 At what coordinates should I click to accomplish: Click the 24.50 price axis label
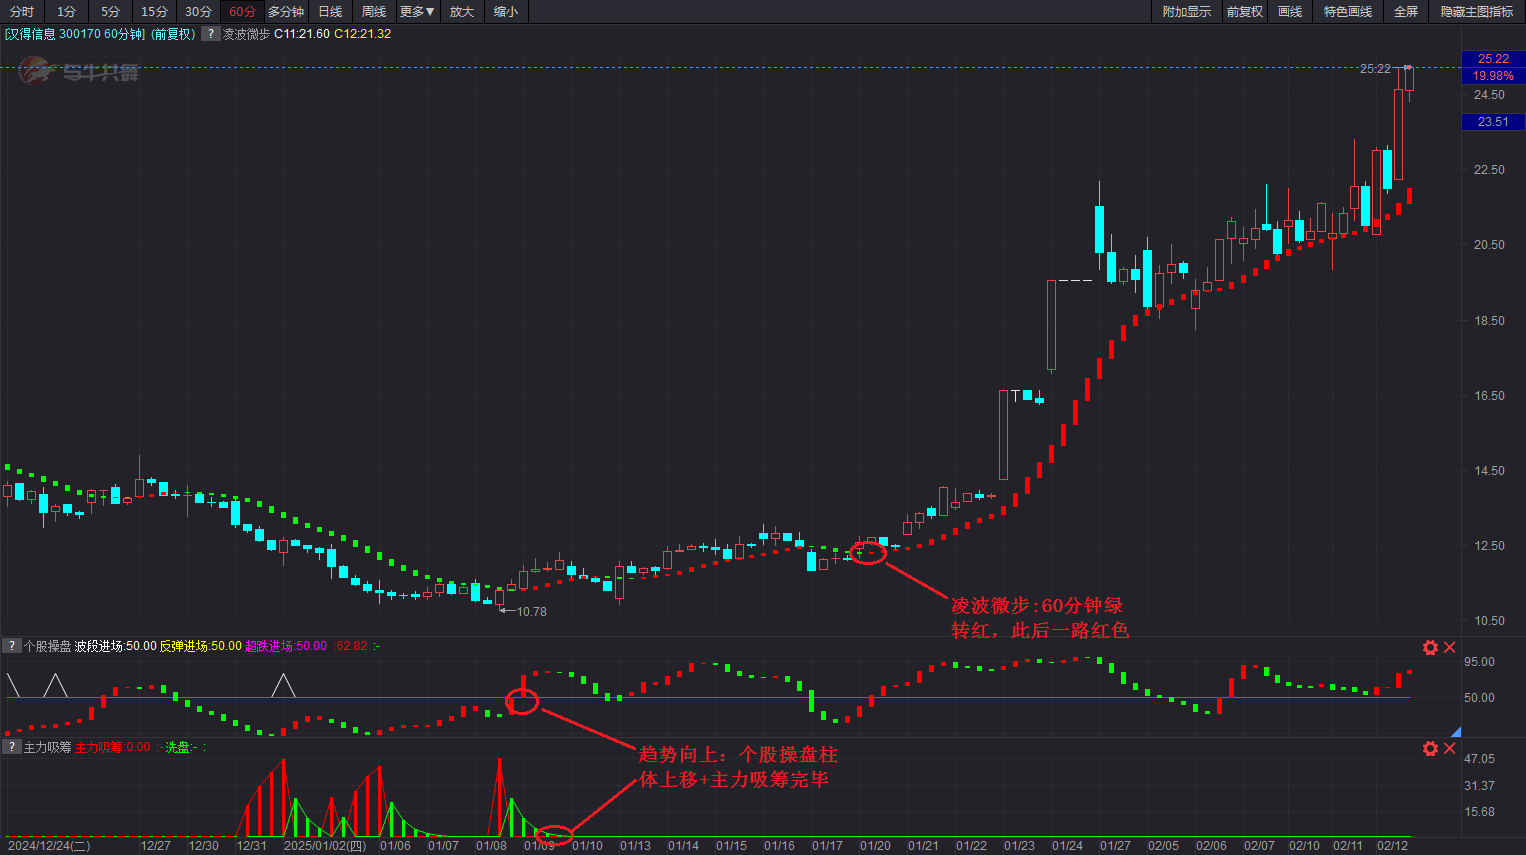tap(1489, 95)
